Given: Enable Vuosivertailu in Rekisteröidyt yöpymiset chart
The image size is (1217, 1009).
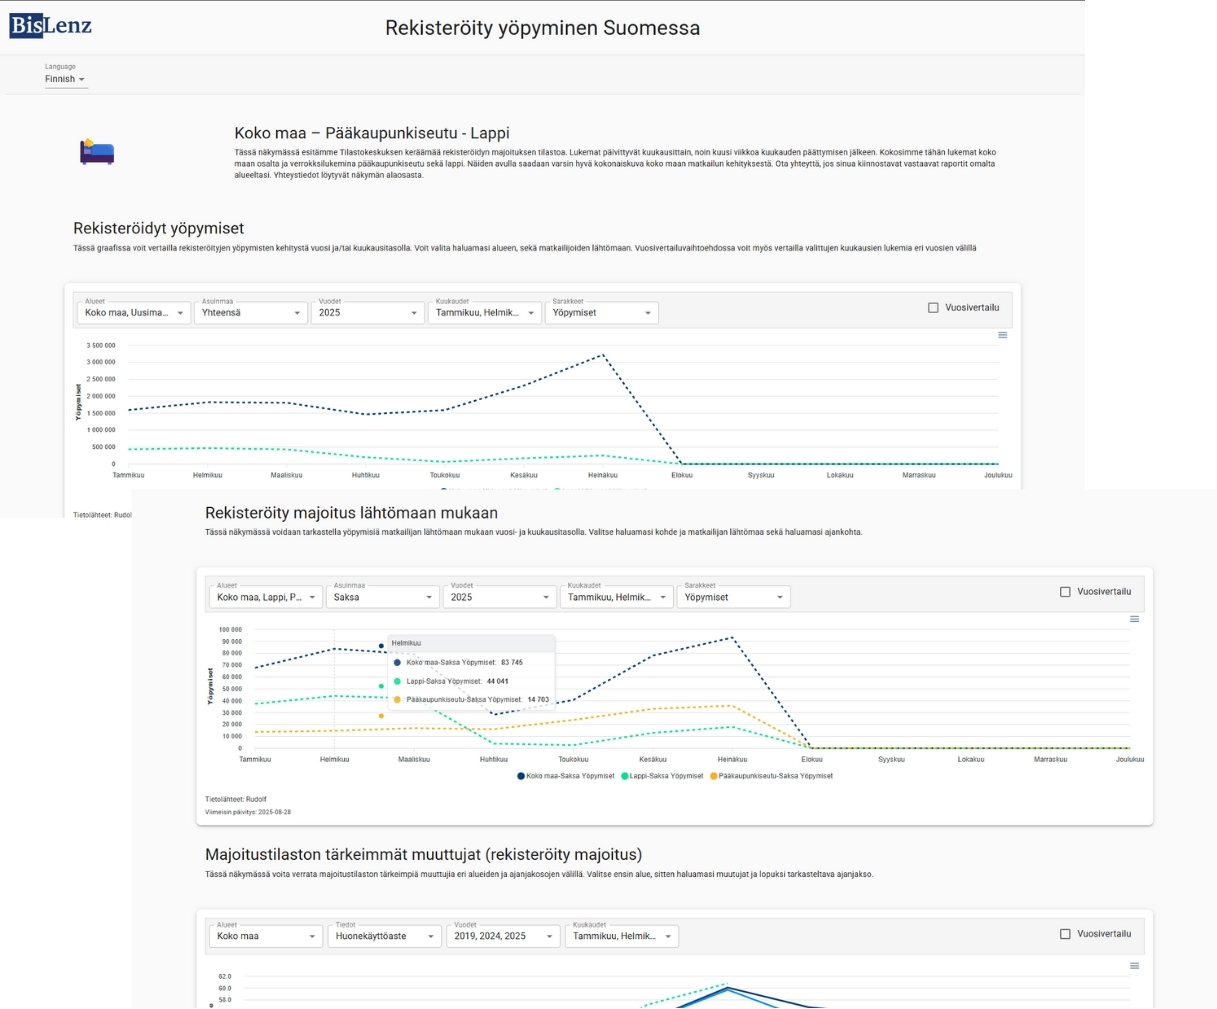Looking at the screenshot, I should click(933, 308).
